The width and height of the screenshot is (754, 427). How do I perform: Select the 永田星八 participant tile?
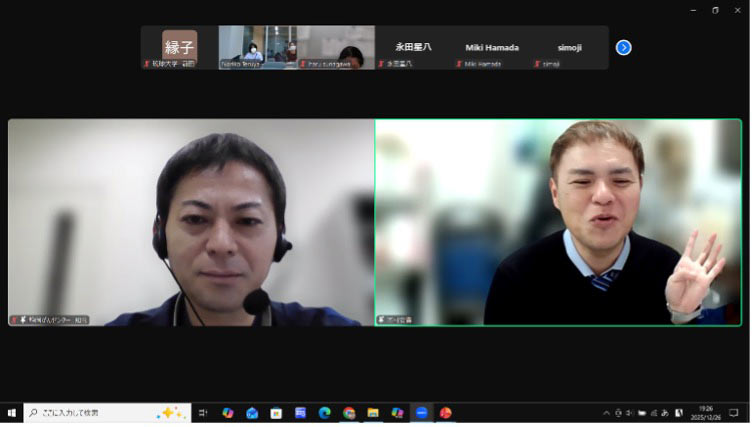(413, 47)
